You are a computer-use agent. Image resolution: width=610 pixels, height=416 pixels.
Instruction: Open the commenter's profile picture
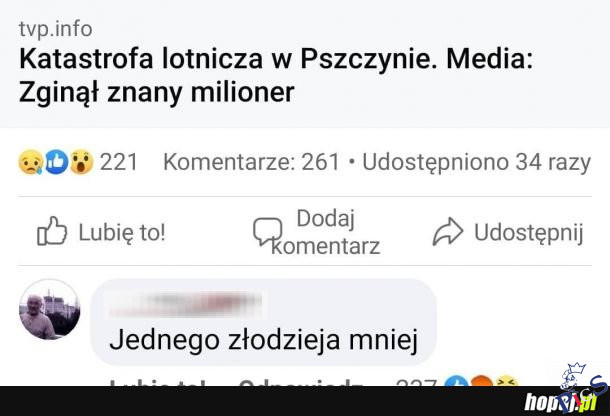click(49, 309)
